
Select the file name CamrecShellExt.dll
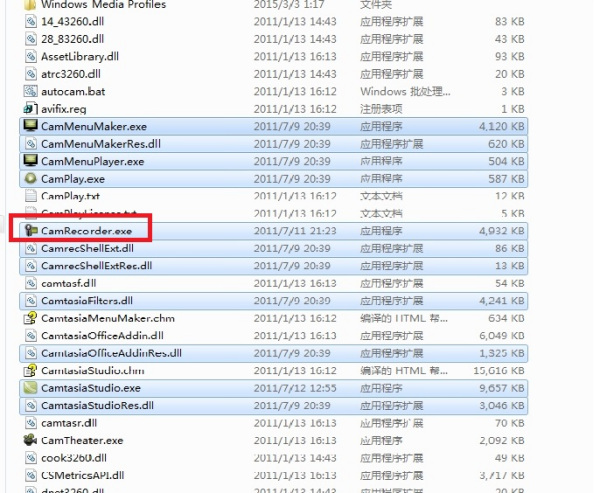88,248
